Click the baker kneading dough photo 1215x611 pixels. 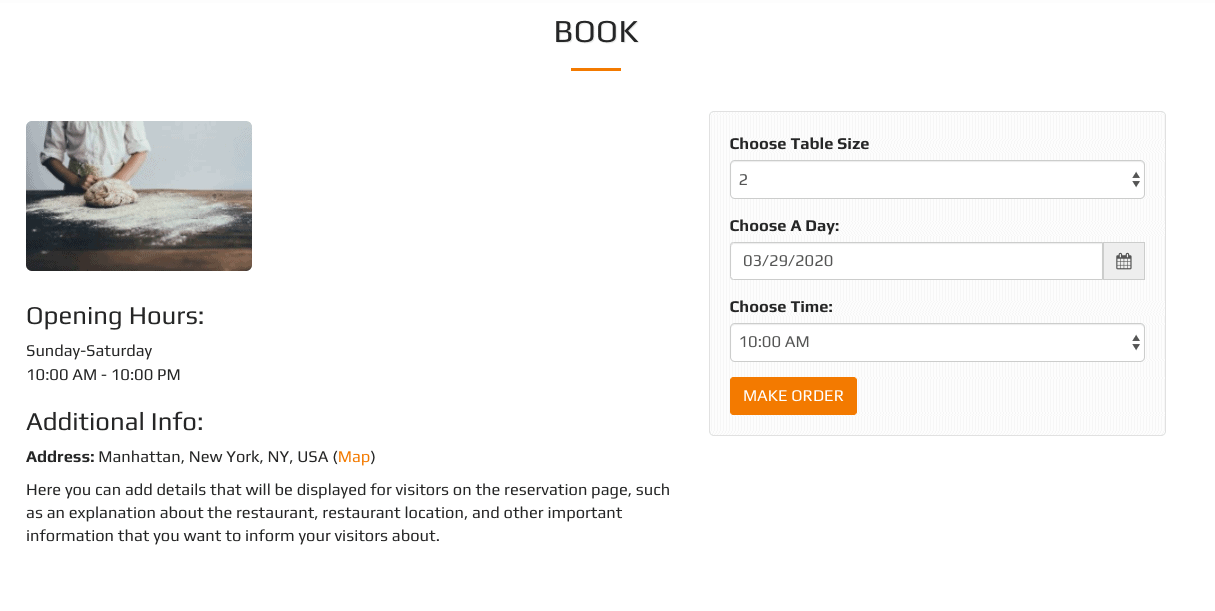point(139,196)
